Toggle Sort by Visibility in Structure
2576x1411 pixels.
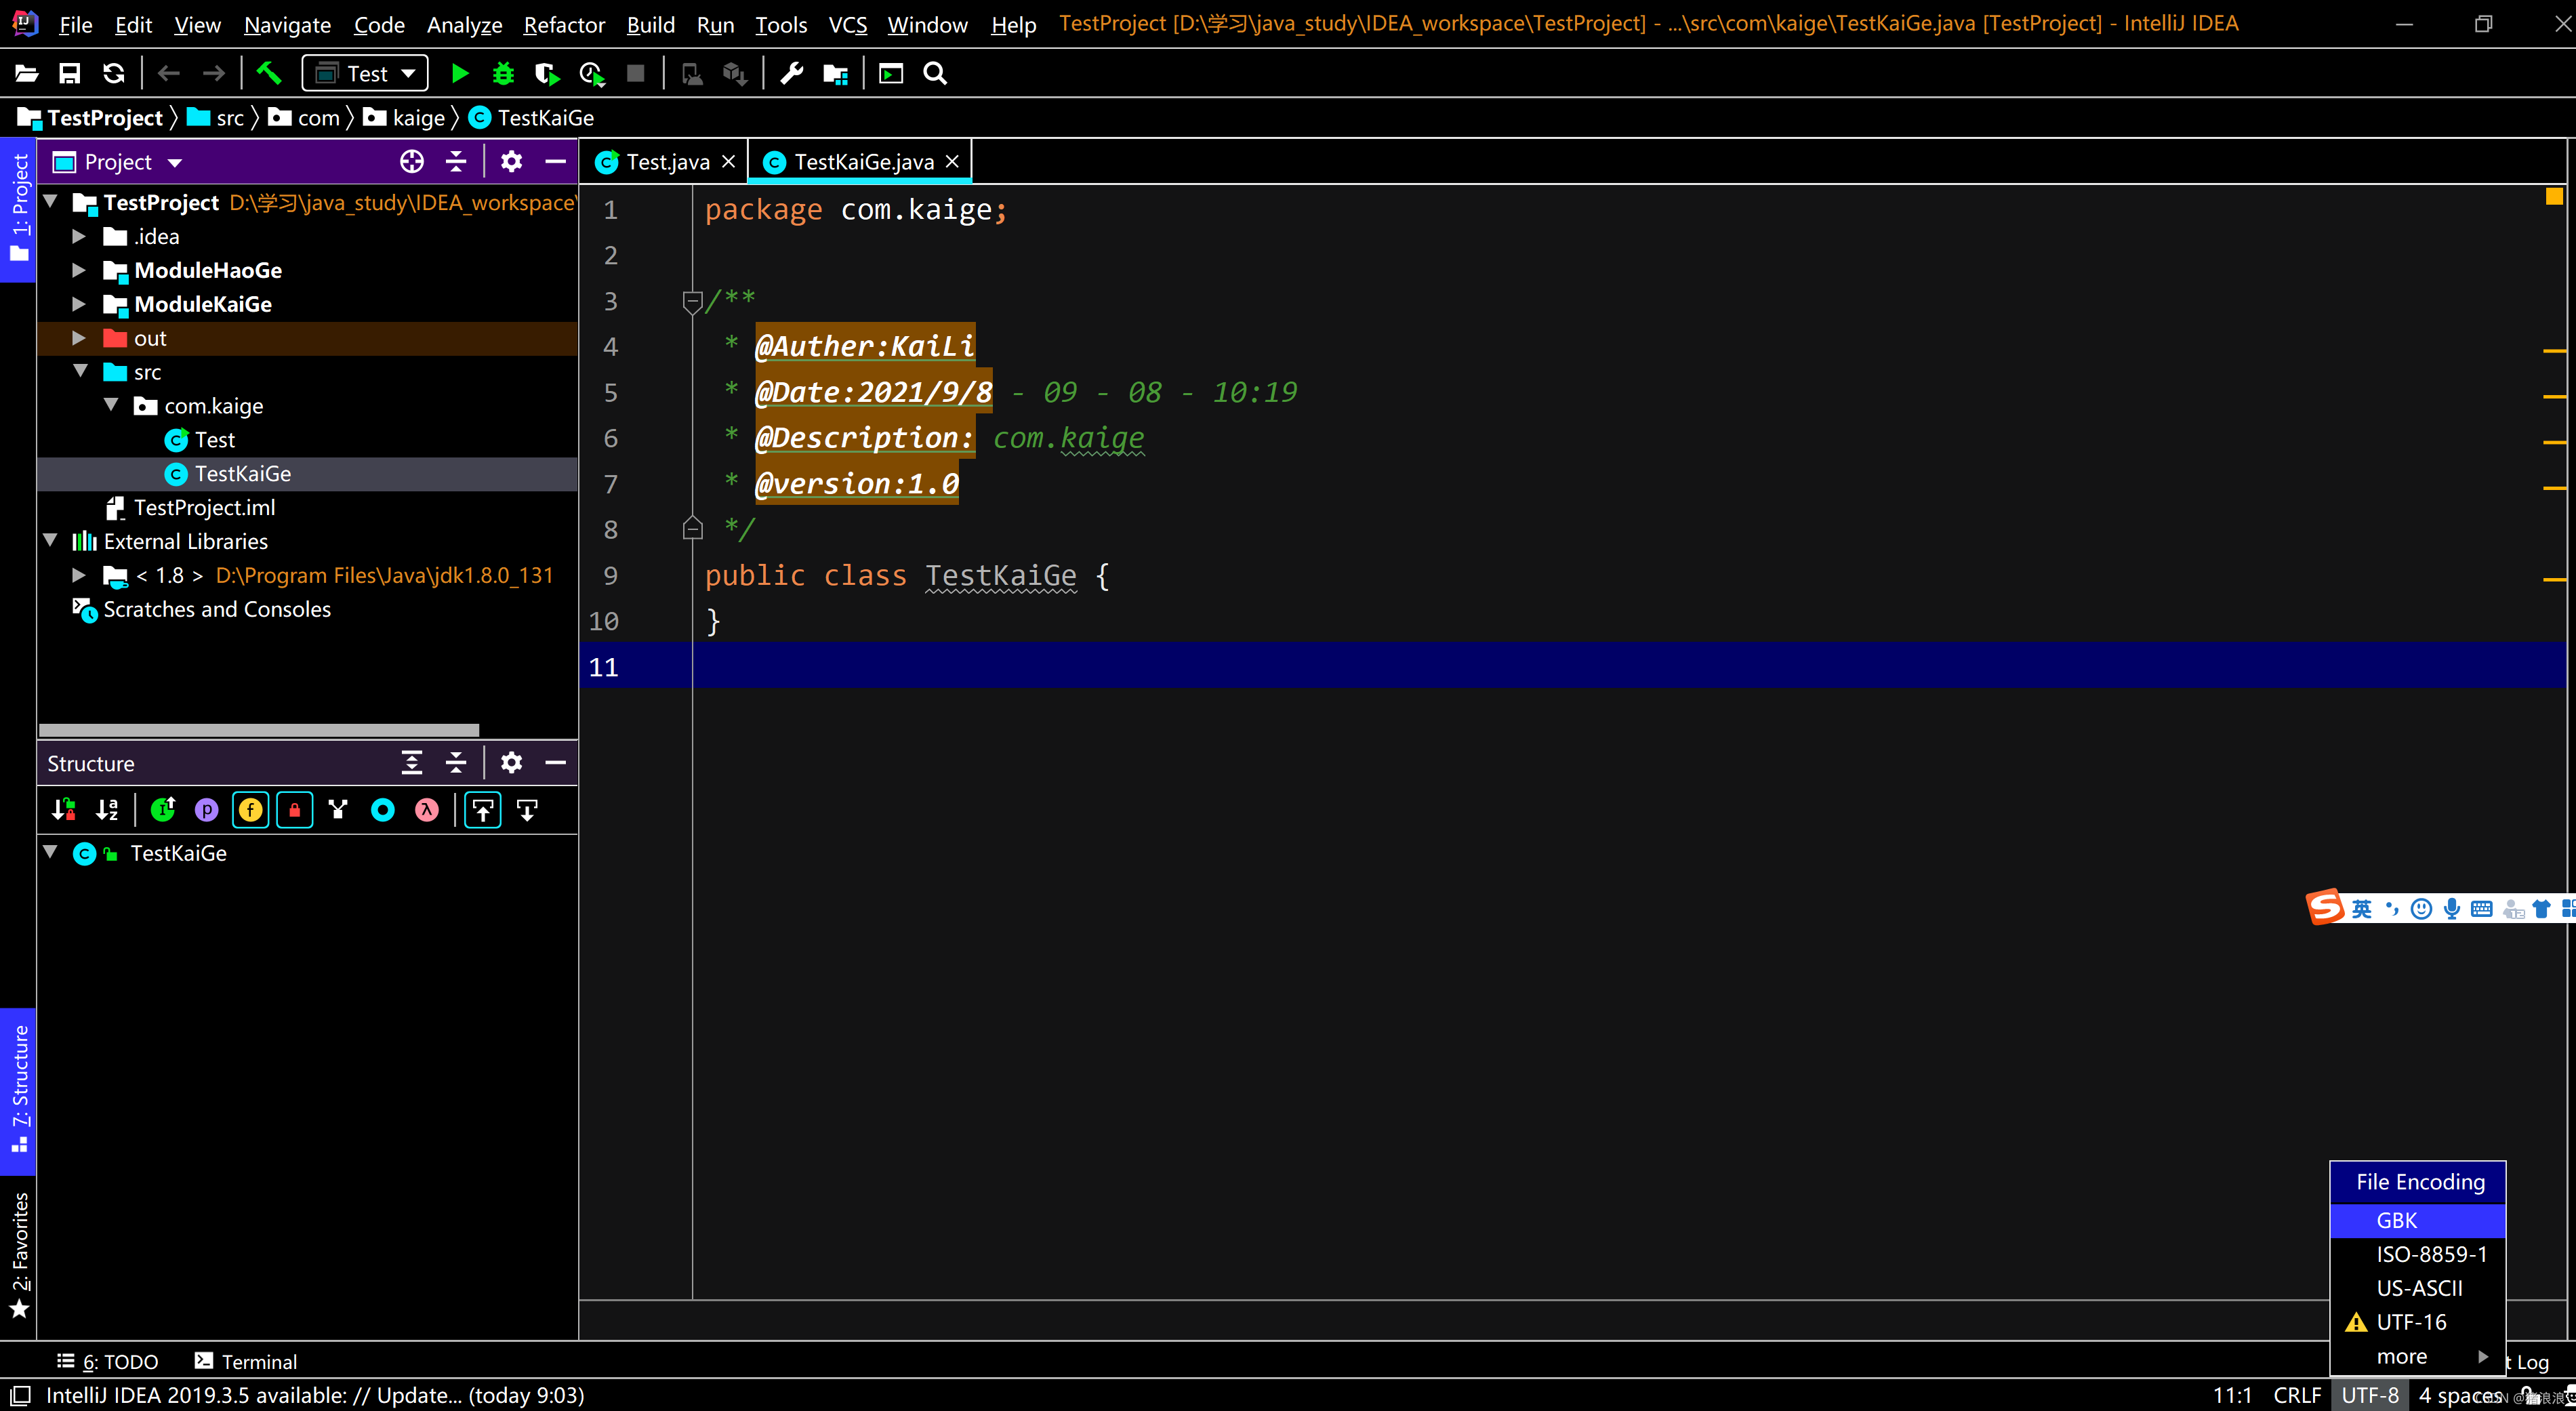point(63,810)
